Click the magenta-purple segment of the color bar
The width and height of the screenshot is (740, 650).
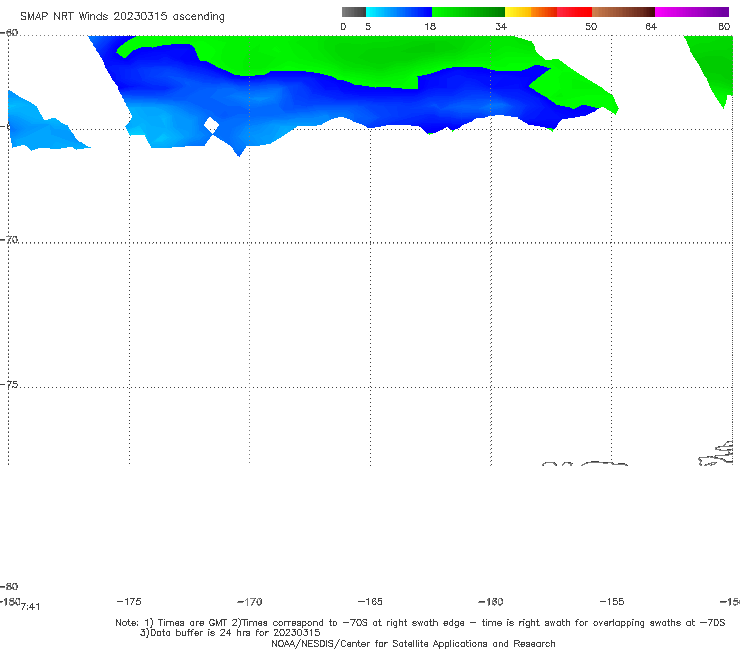(692, 12)
